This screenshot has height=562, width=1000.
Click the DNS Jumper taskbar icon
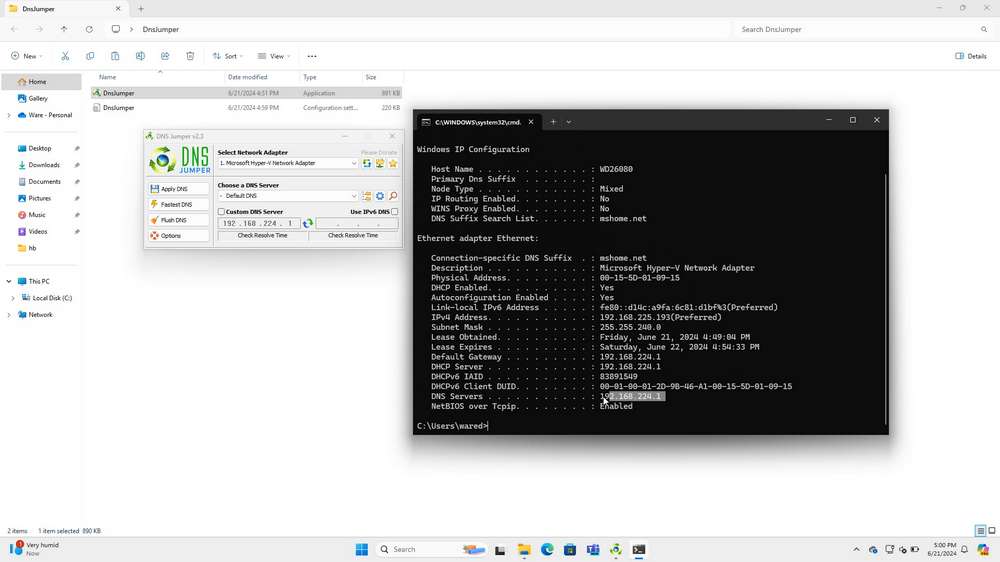(x=616, y=549)
